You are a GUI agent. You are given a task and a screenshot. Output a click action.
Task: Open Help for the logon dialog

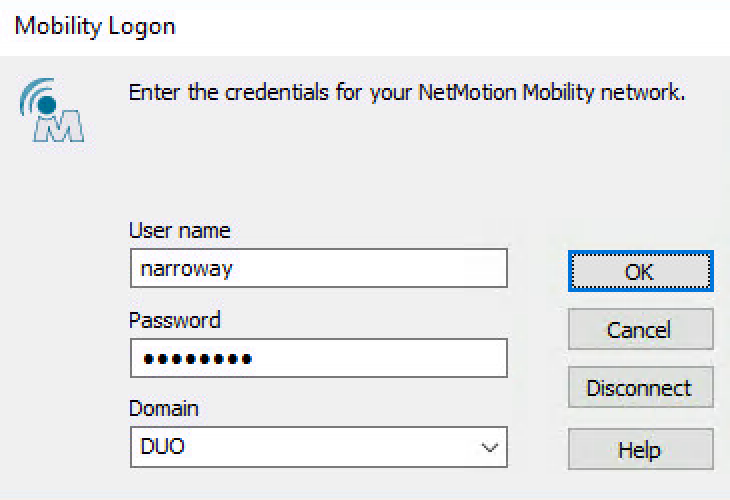click(640, 449)
